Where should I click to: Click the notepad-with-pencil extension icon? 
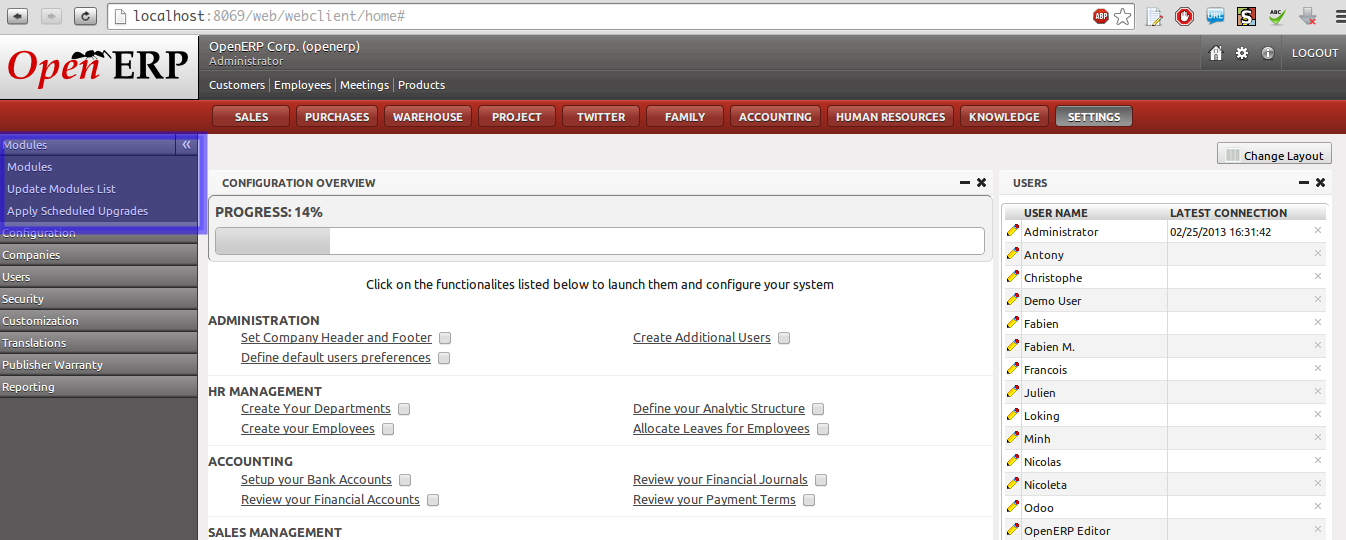pyautogui.click(x=1154, y=16)
